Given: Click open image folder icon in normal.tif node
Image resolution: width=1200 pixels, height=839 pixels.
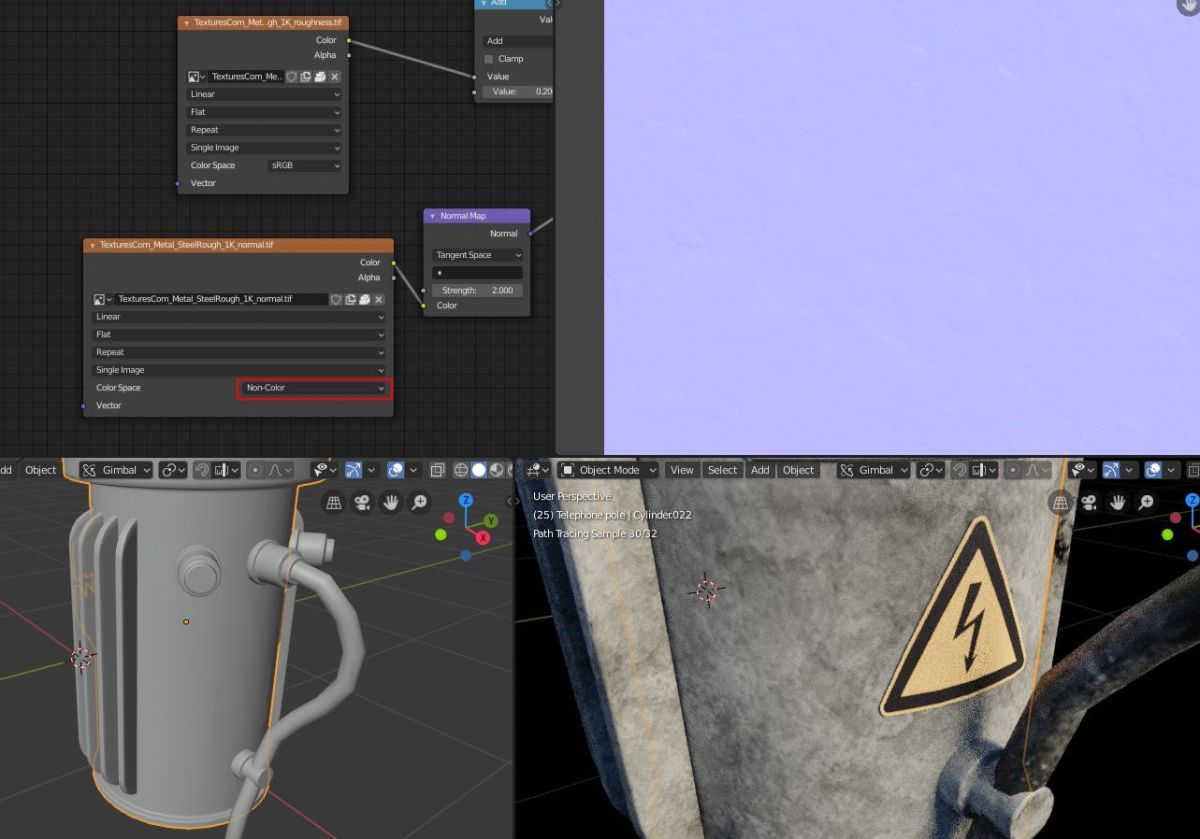Looking at the screenshot, I should 365,299.
